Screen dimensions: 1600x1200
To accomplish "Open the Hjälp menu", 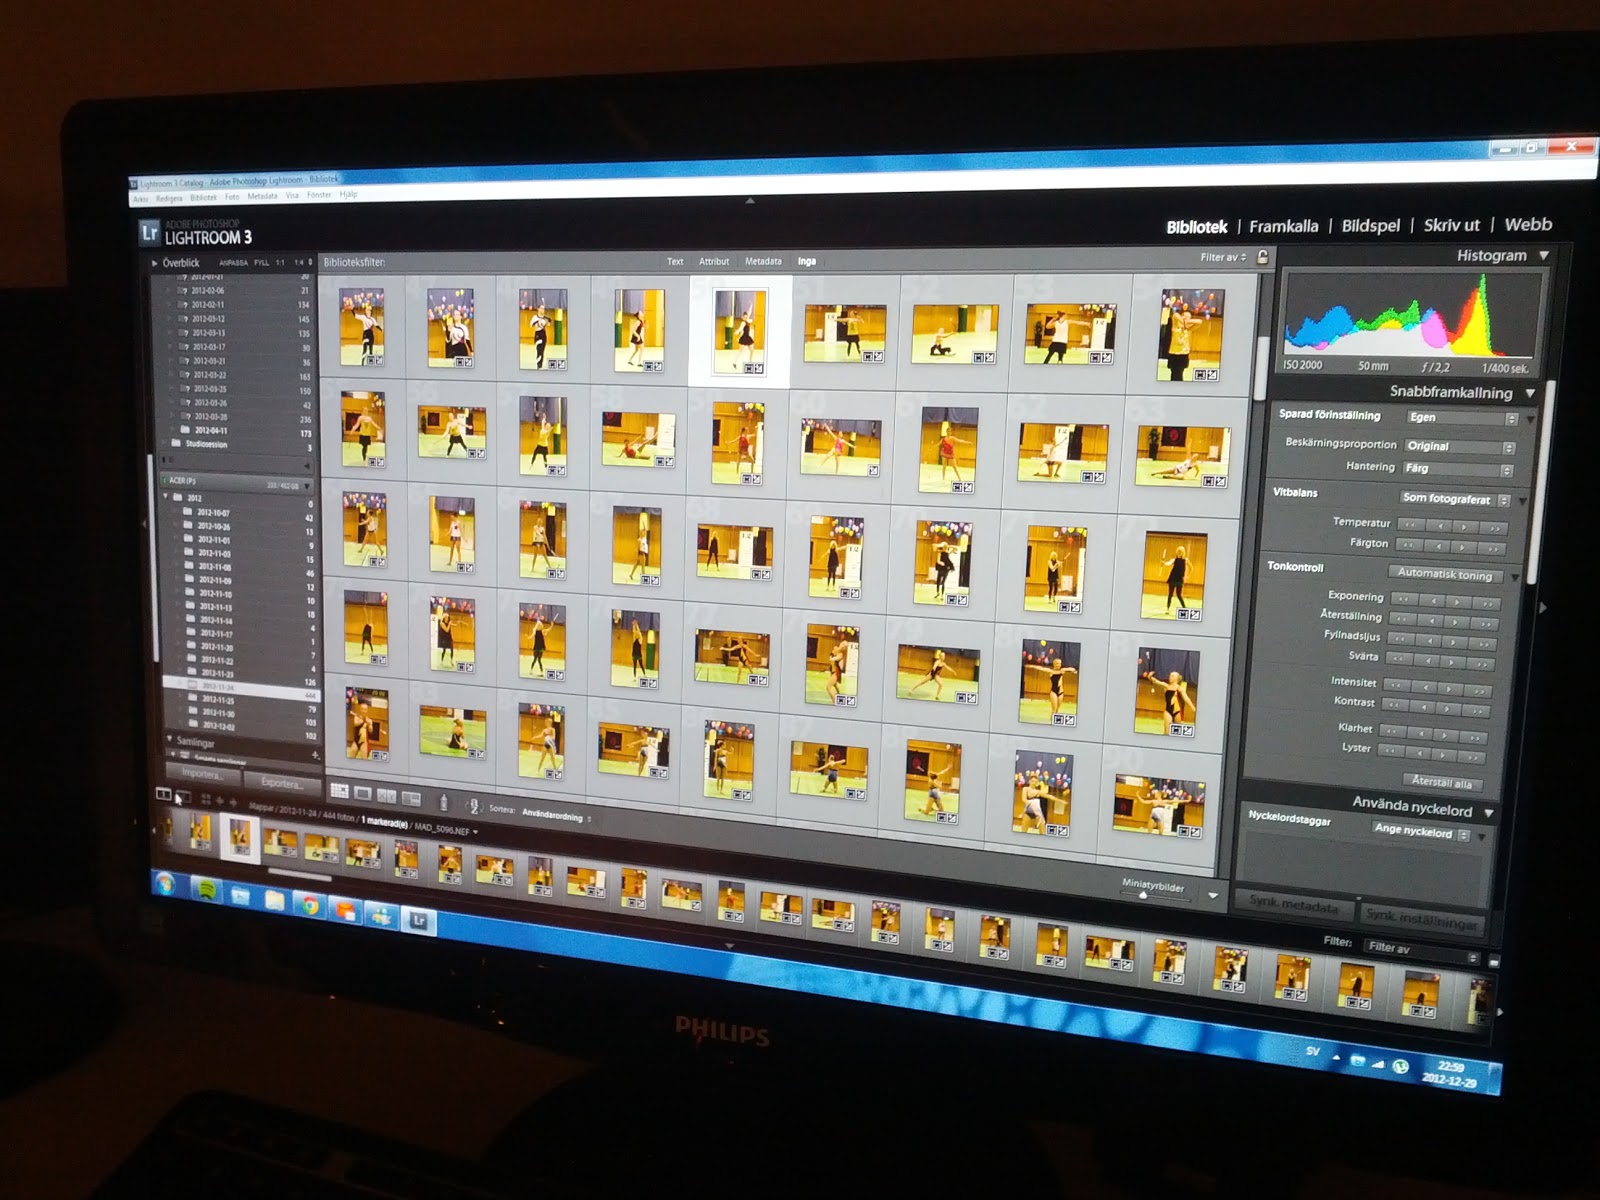I will point(348,194).
